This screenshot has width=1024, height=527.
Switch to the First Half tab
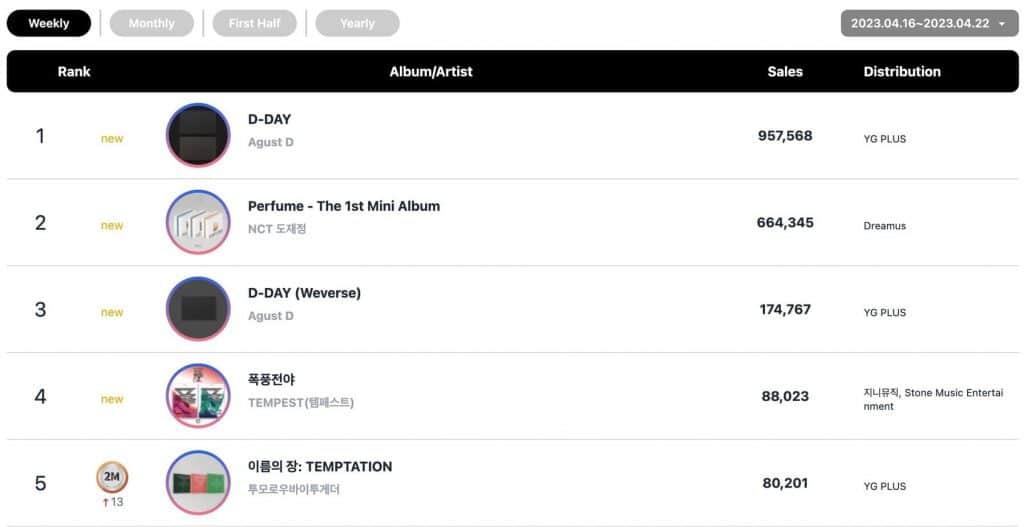[255, 23]
